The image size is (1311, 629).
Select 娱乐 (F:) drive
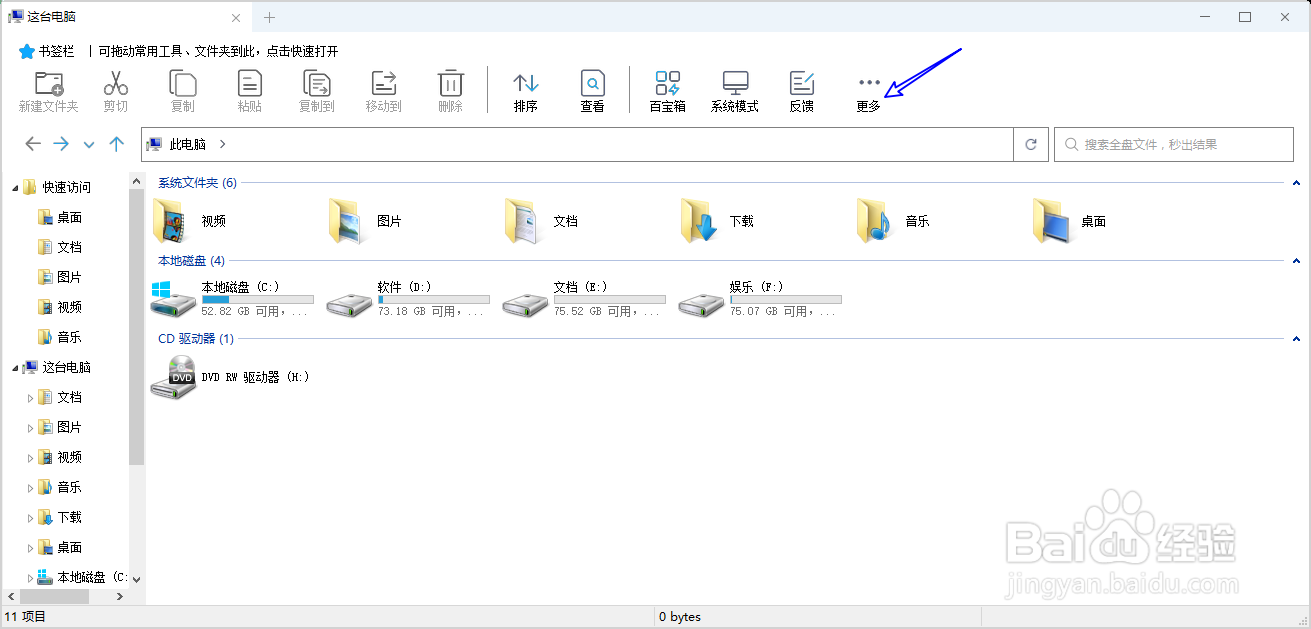pyautogui.click(x=761, y=299)
